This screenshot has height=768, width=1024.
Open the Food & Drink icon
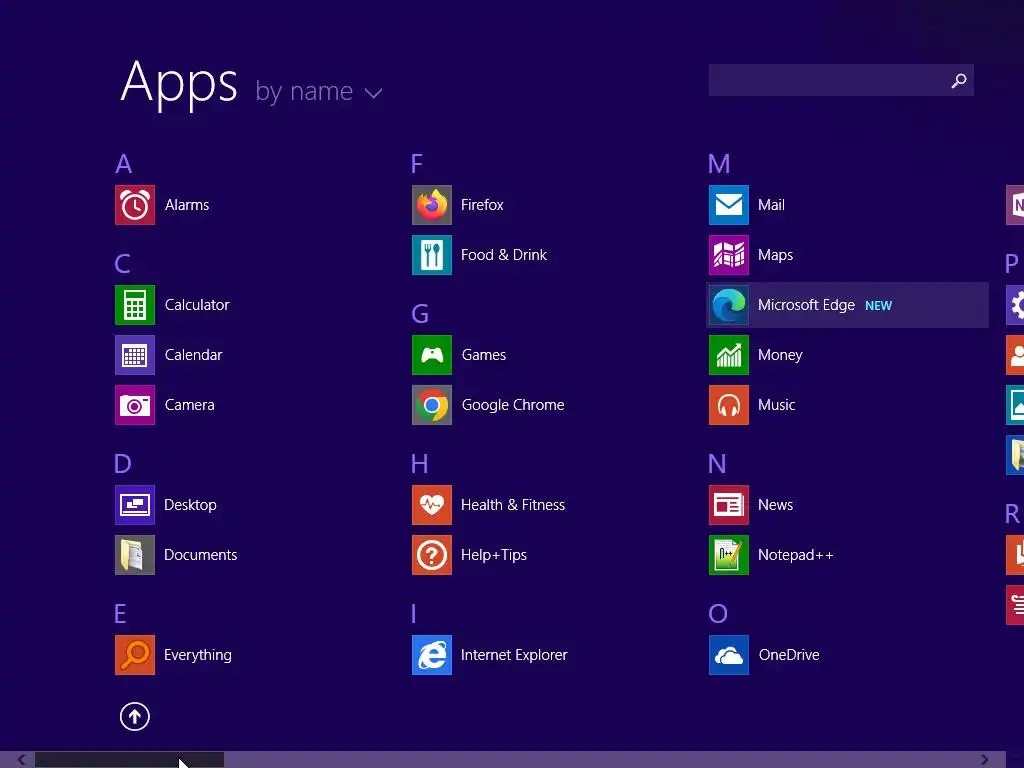click(432, 255)
